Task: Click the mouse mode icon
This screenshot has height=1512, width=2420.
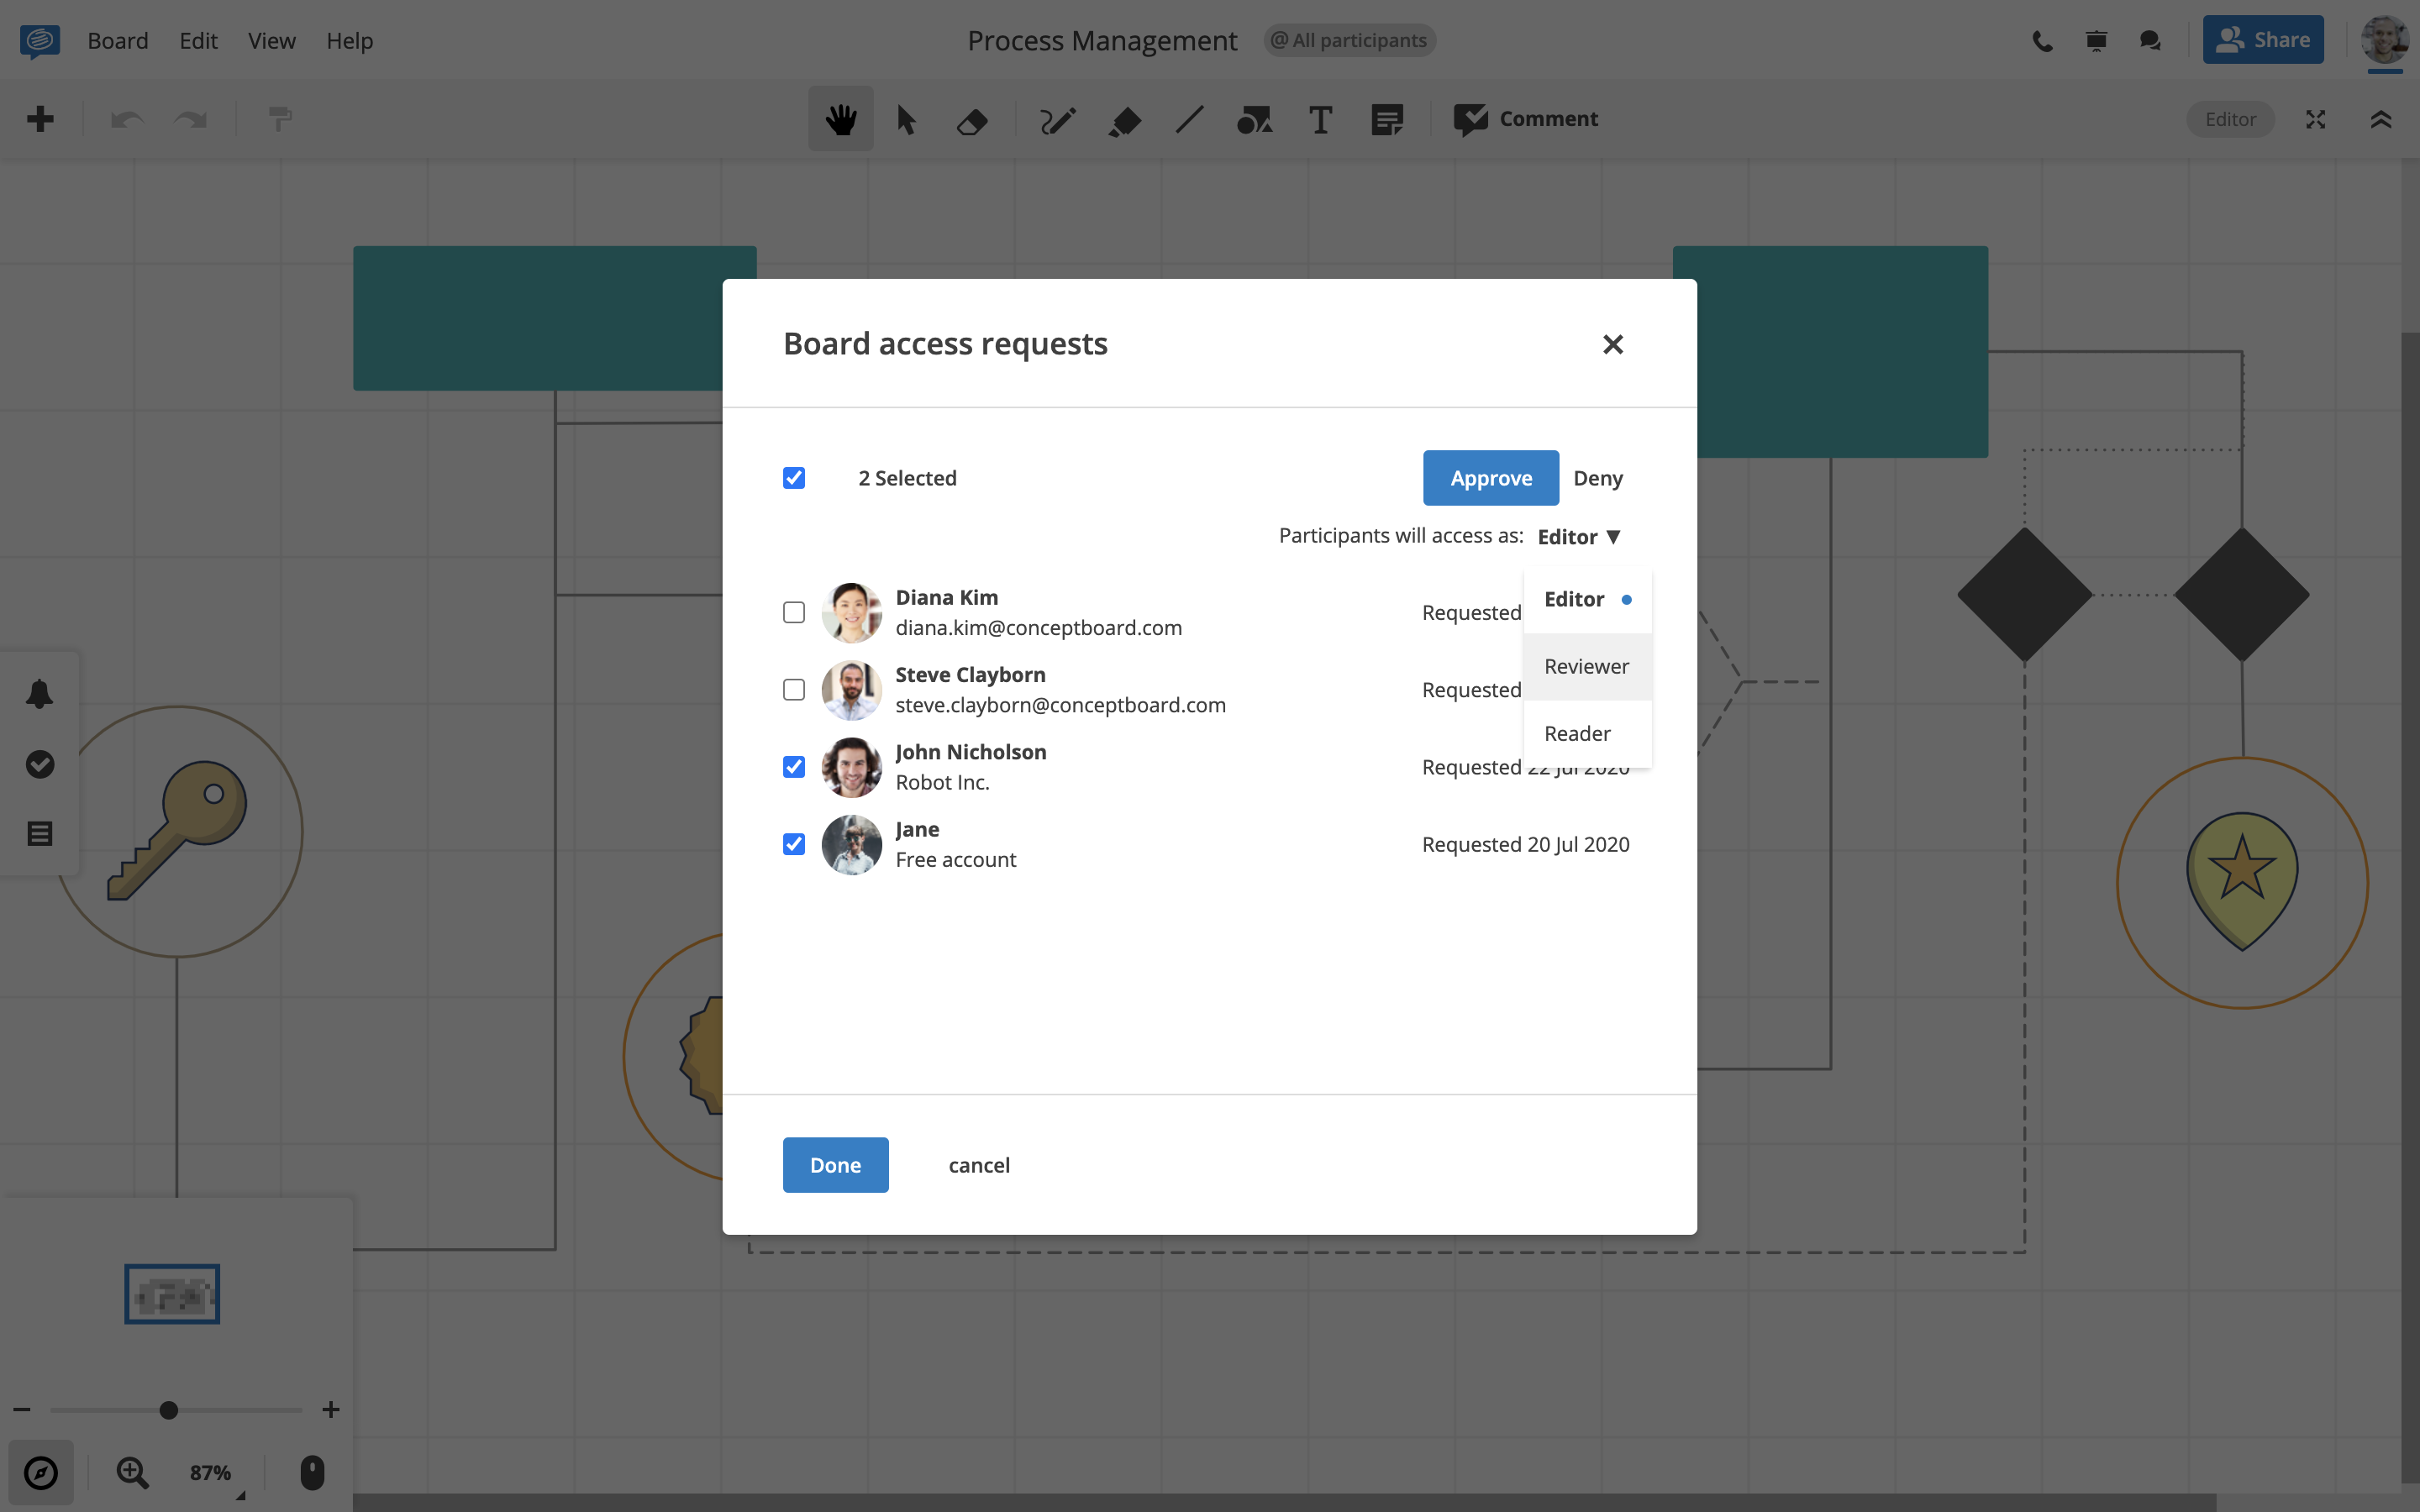Action: click(312, 1472)
